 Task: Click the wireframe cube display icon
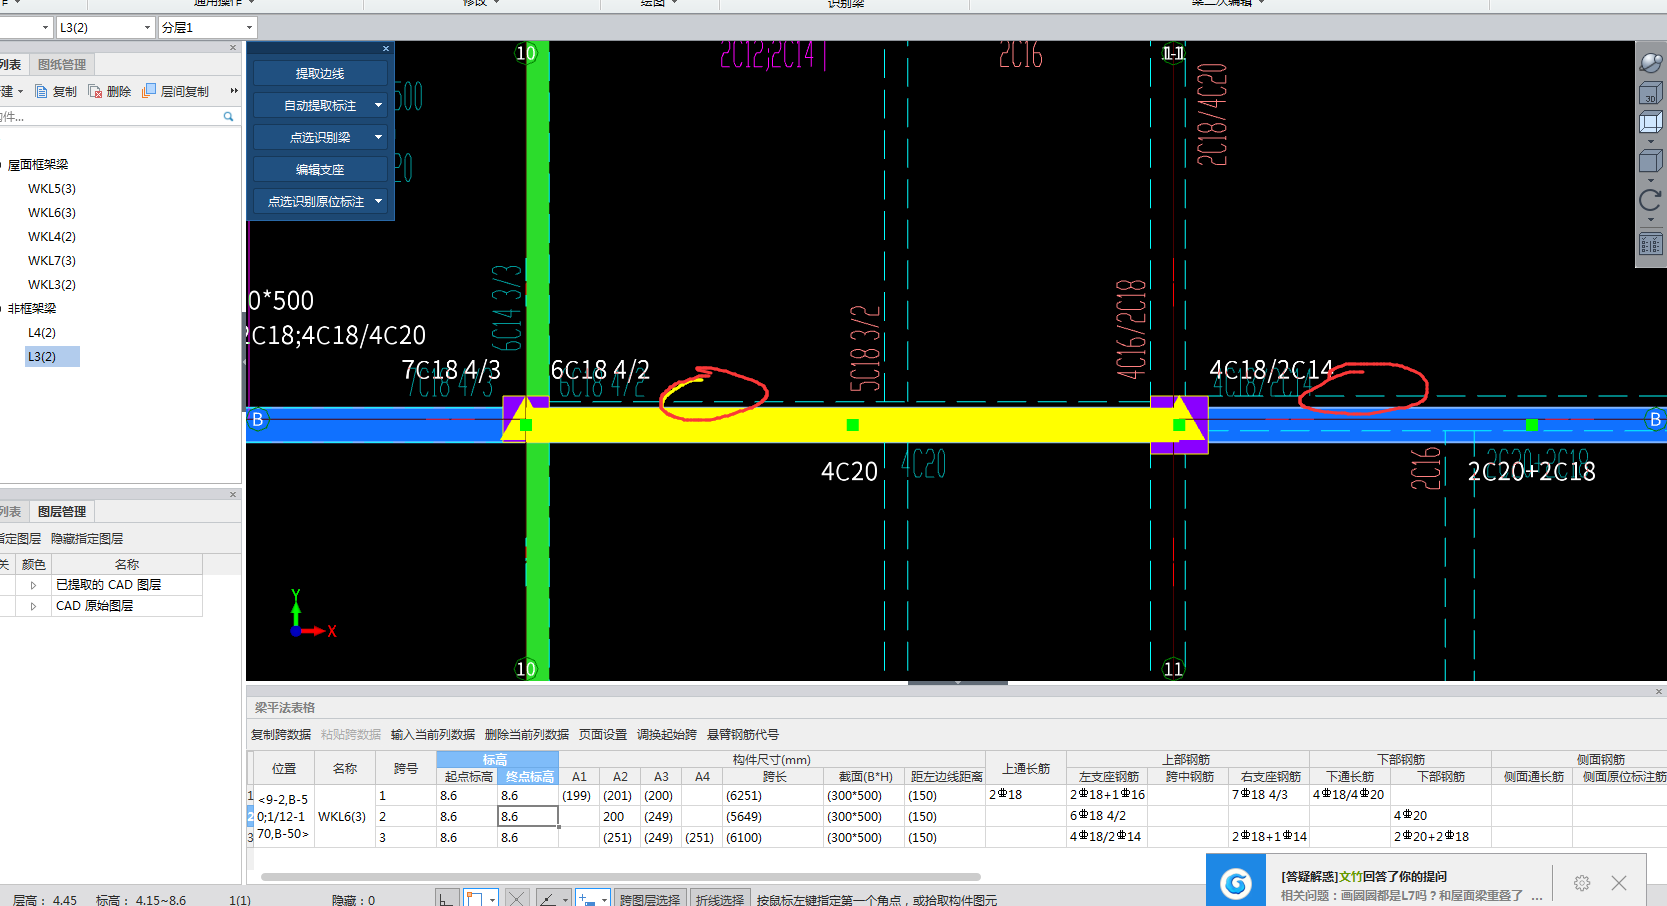[1650, 122]
